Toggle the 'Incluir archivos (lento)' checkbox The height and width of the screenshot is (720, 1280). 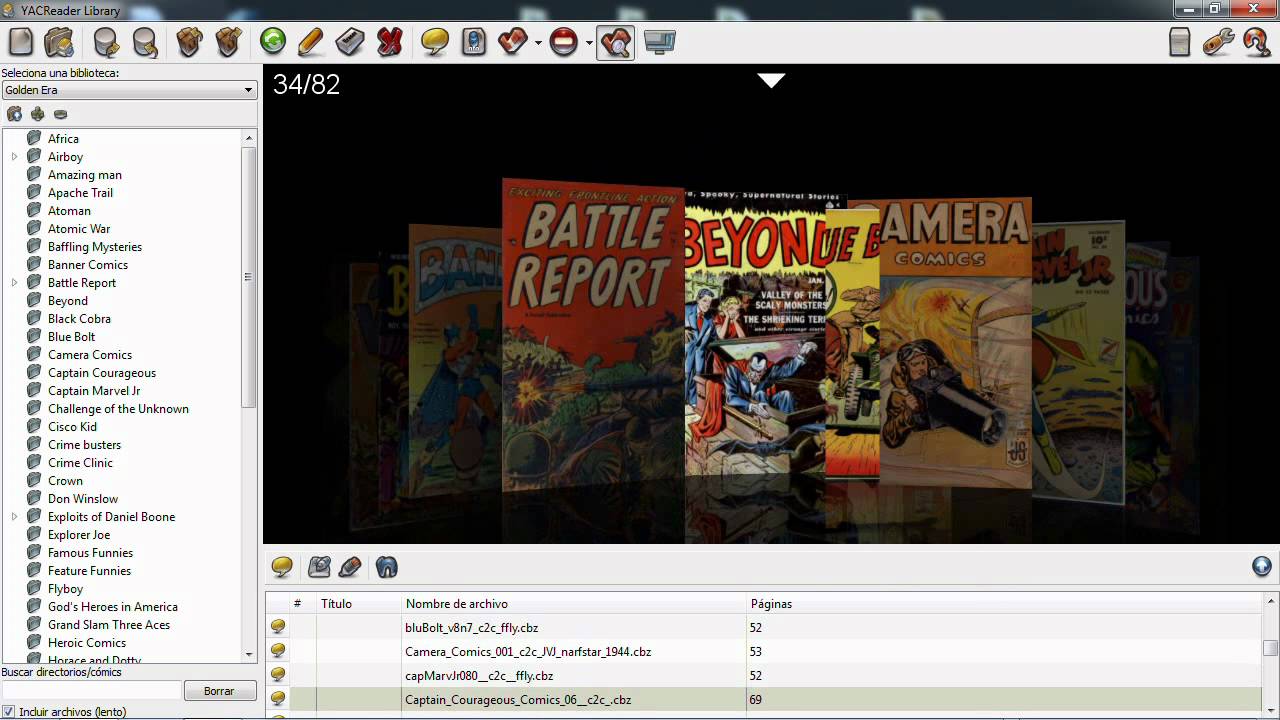pyautogui.click(x=9, y=712)
